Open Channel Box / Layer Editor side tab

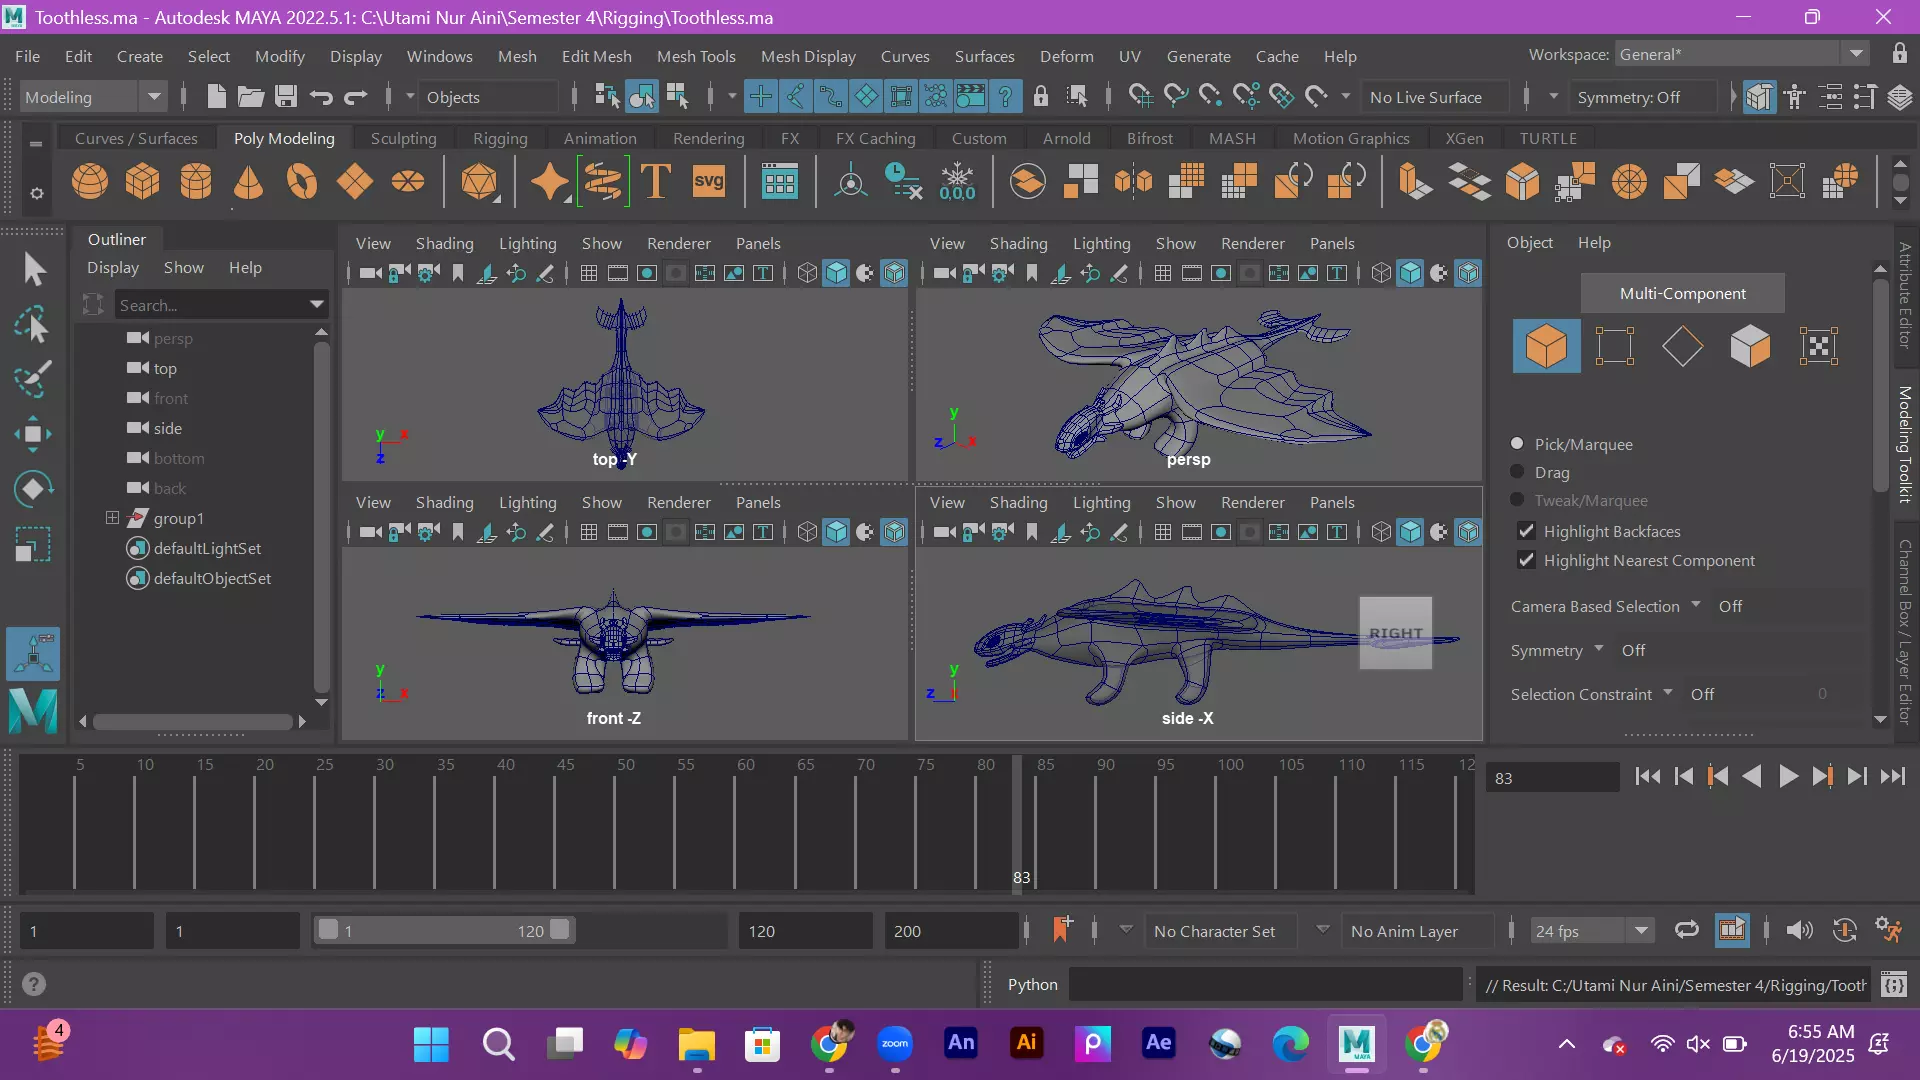1904,632
